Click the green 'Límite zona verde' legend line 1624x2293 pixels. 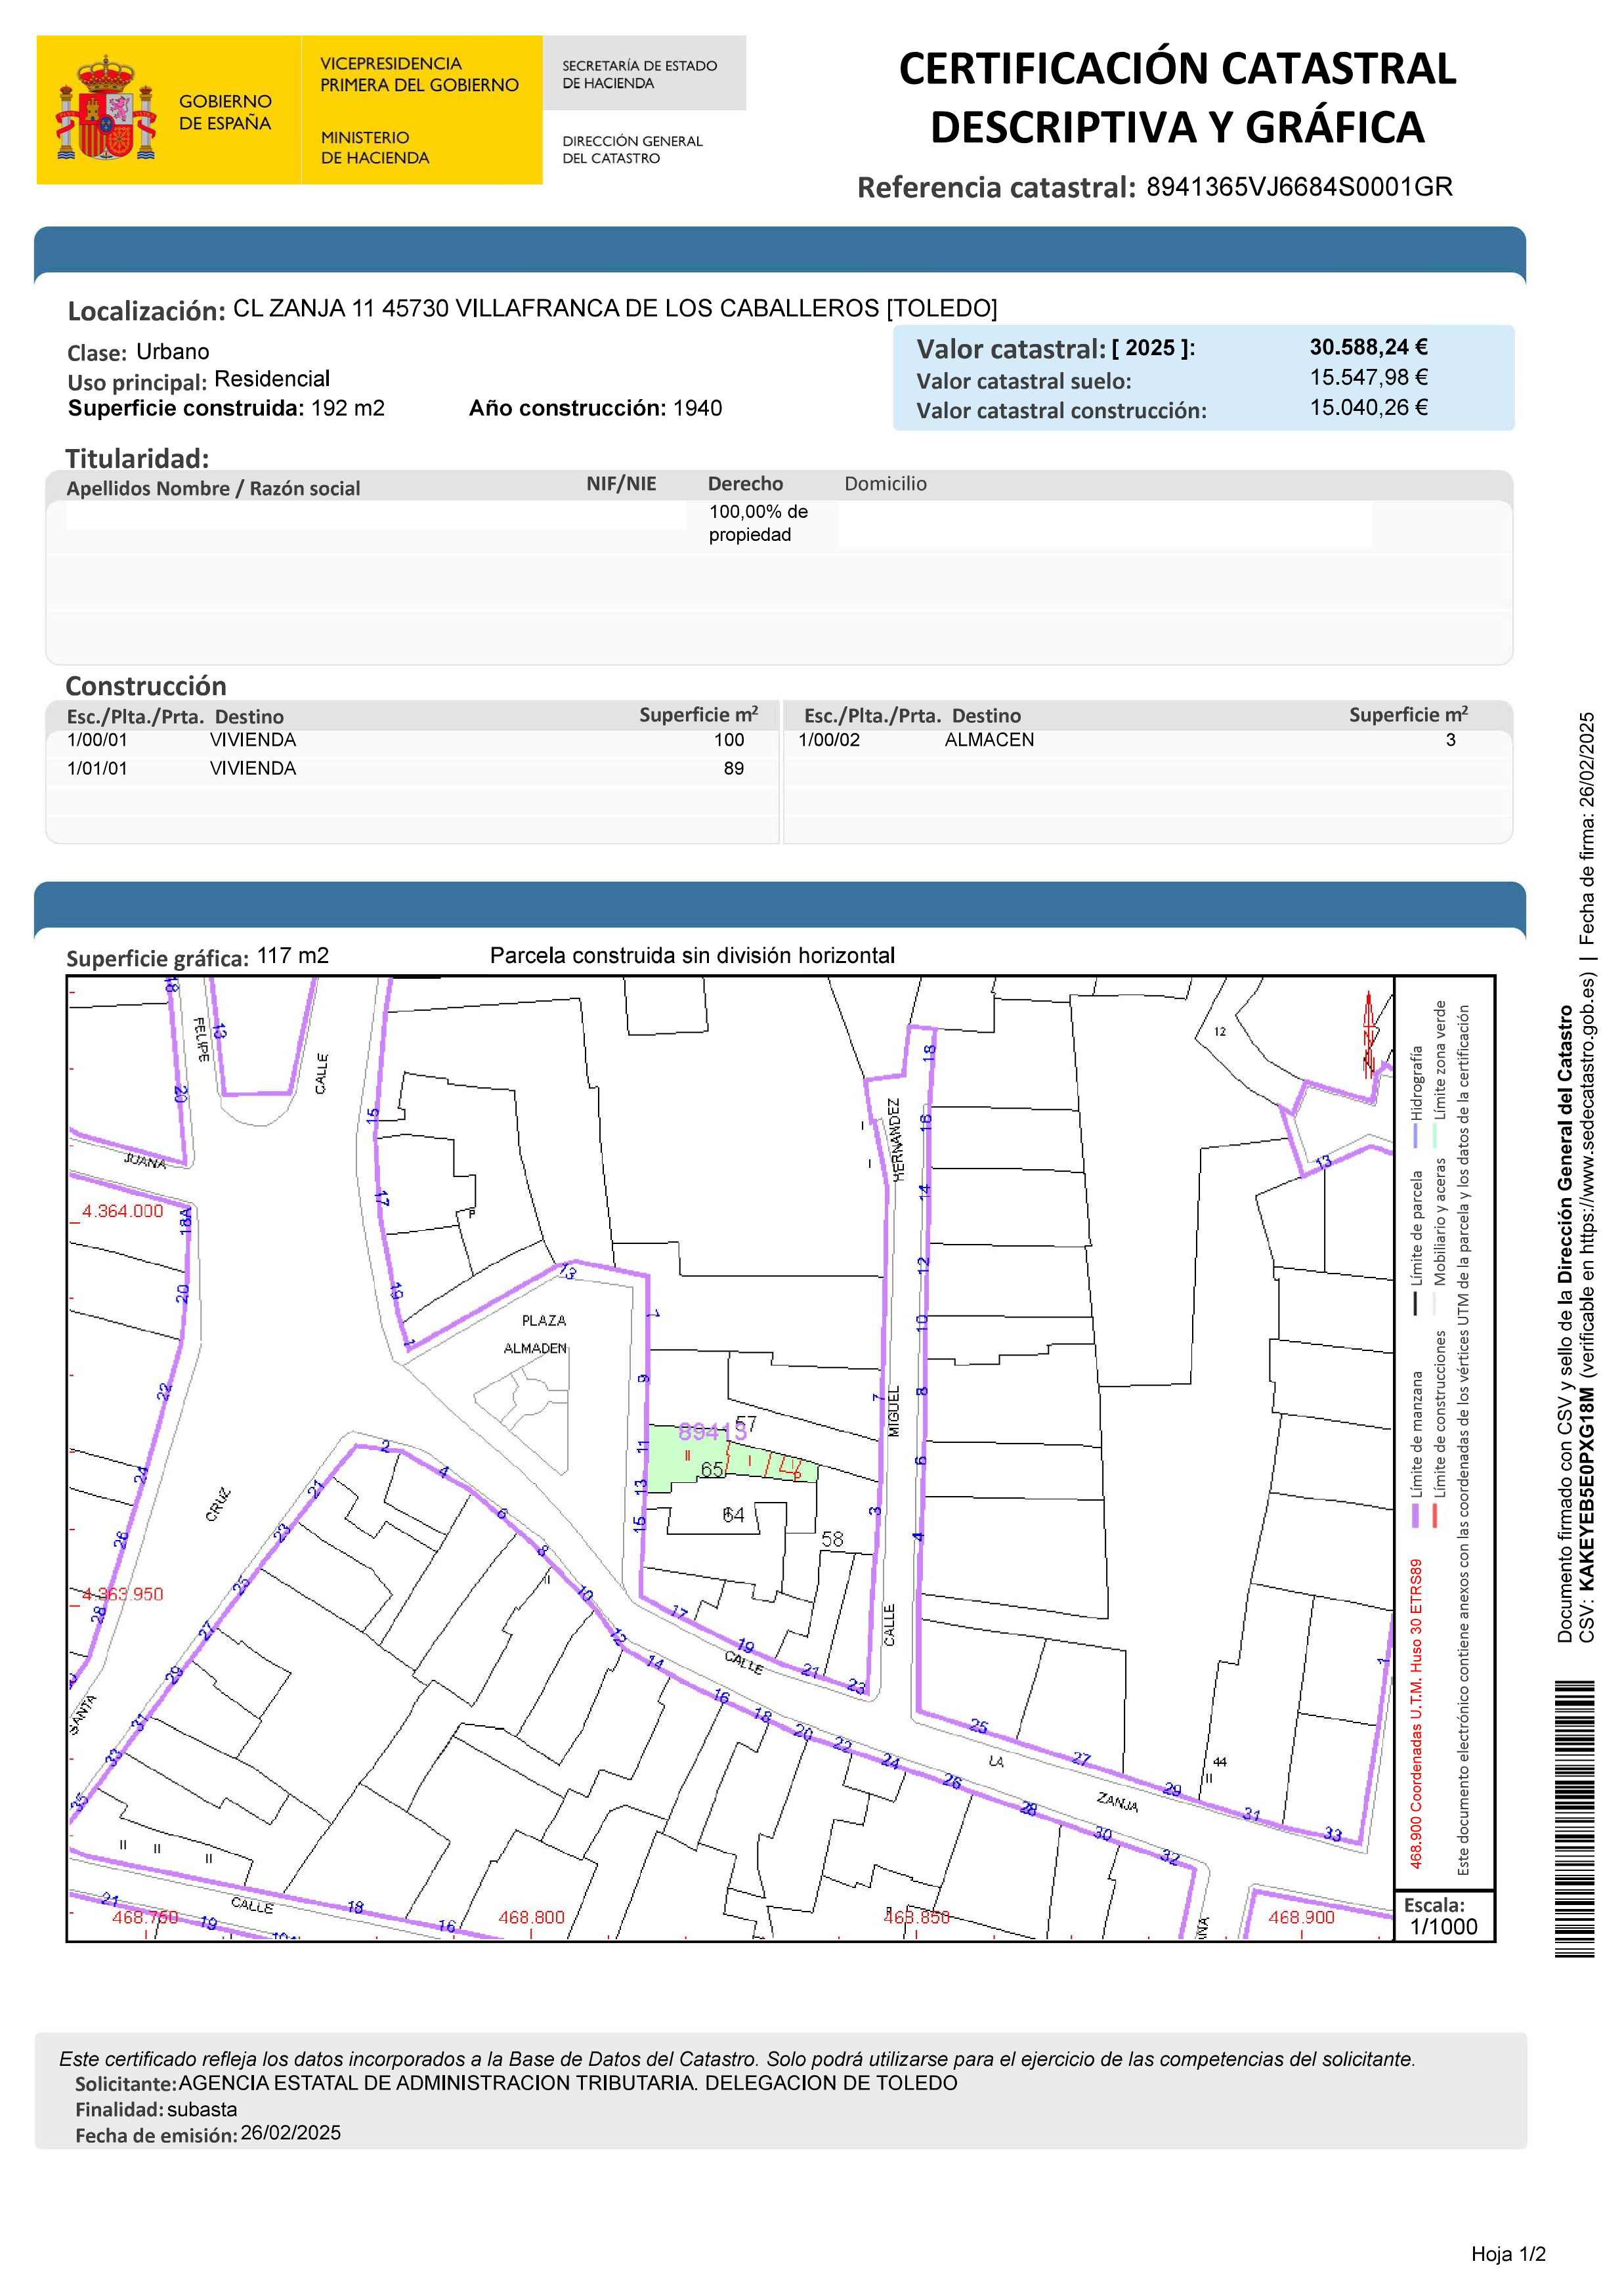[1435, 1136]
